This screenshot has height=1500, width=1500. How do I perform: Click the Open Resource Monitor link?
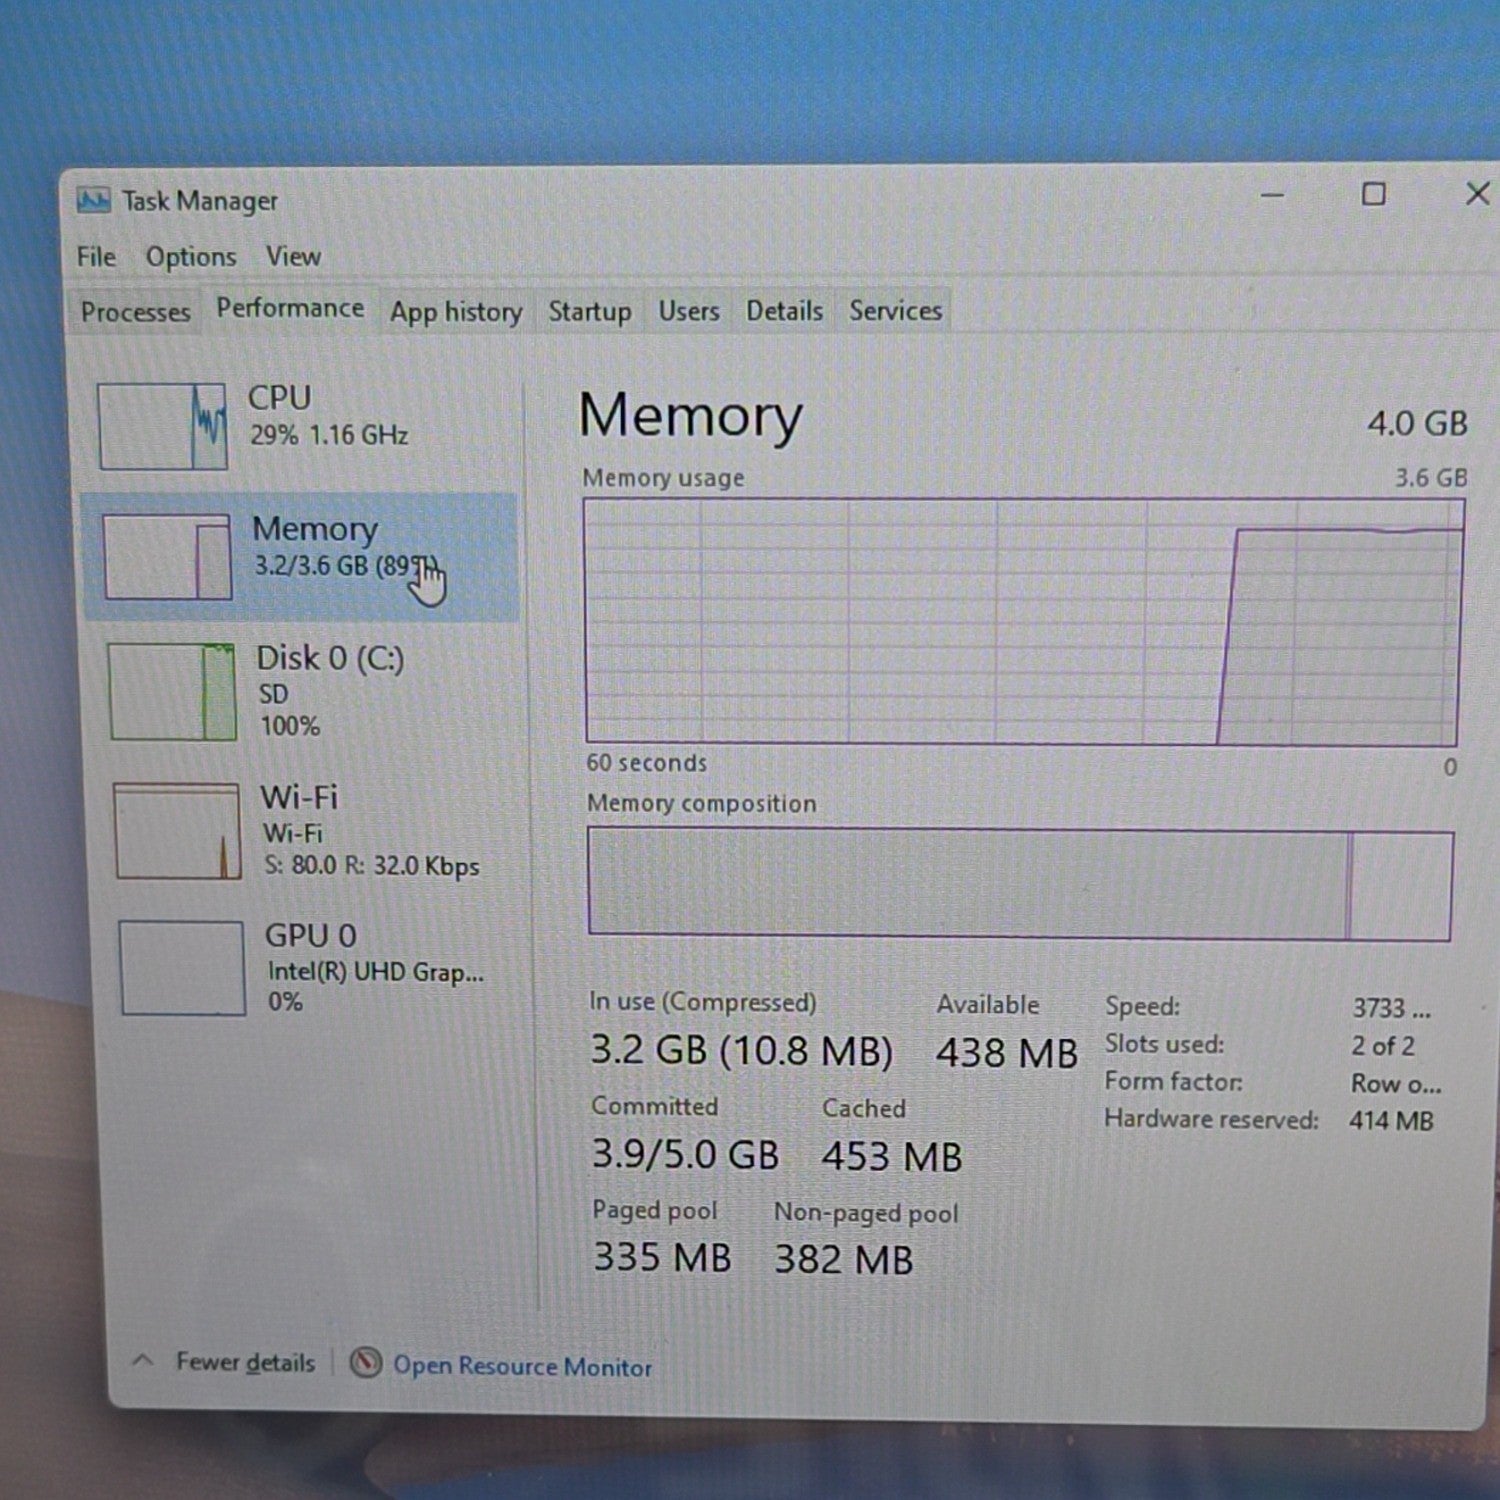click(x=522, y=1366)
